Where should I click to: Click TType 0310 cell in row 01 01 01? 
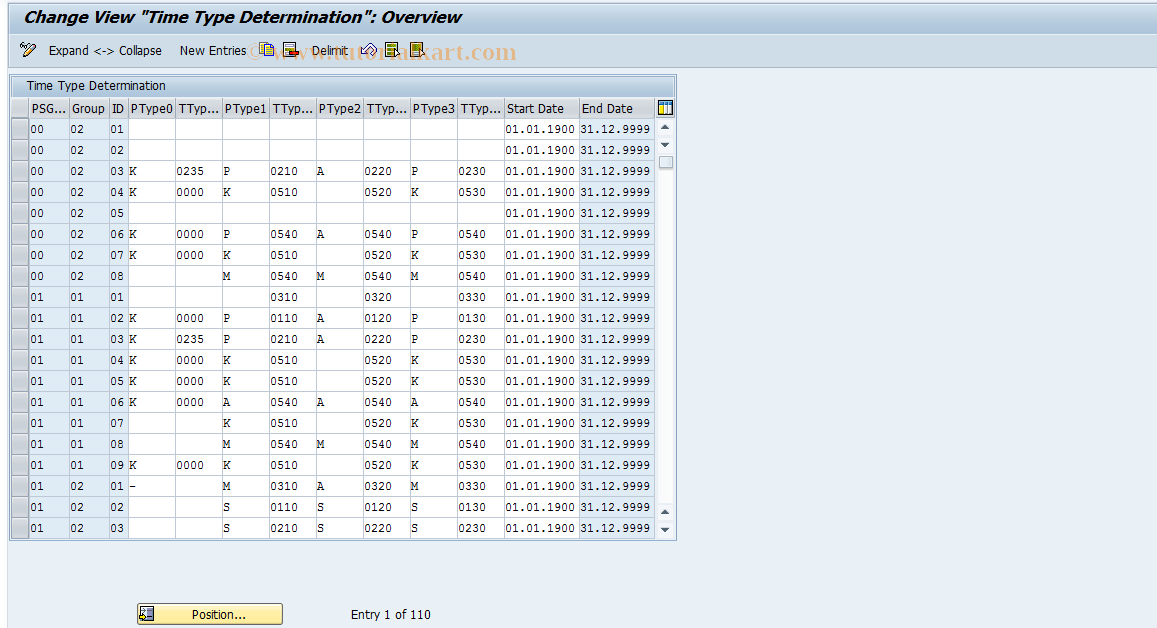click(x=293, y=297)
